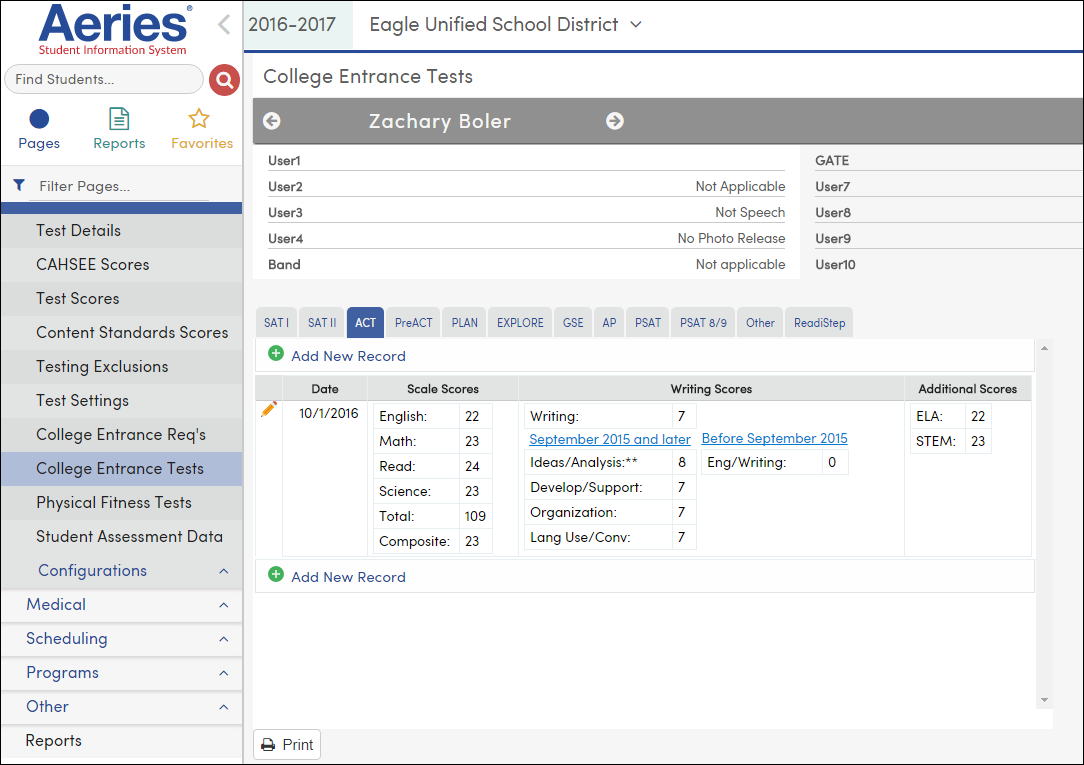The width and height of the screenshot is (1084, 765).
Task: Switch to the SAT I tab
Action: tap(275, 322)
